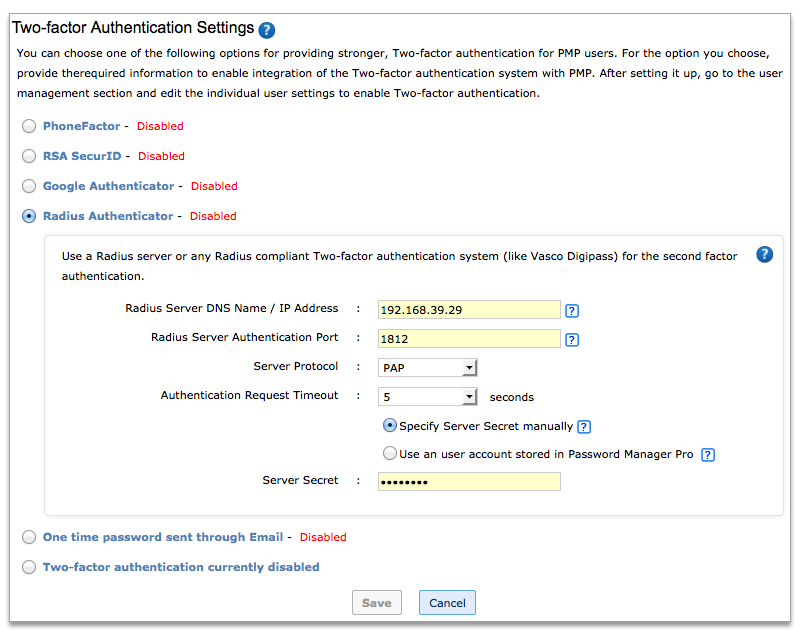
Task: Select the PhoneFactor radio button
Action: click(x=29, y=126)
